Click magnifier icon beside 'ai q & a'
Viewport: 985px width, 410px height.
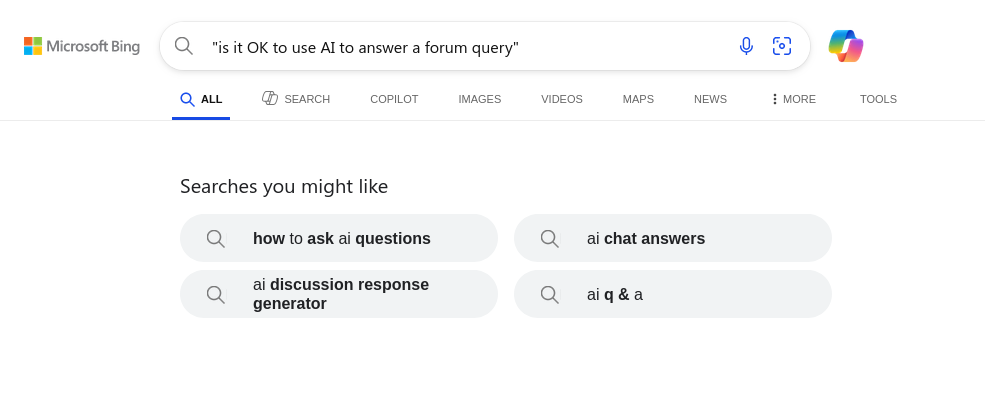click(550, 294)
